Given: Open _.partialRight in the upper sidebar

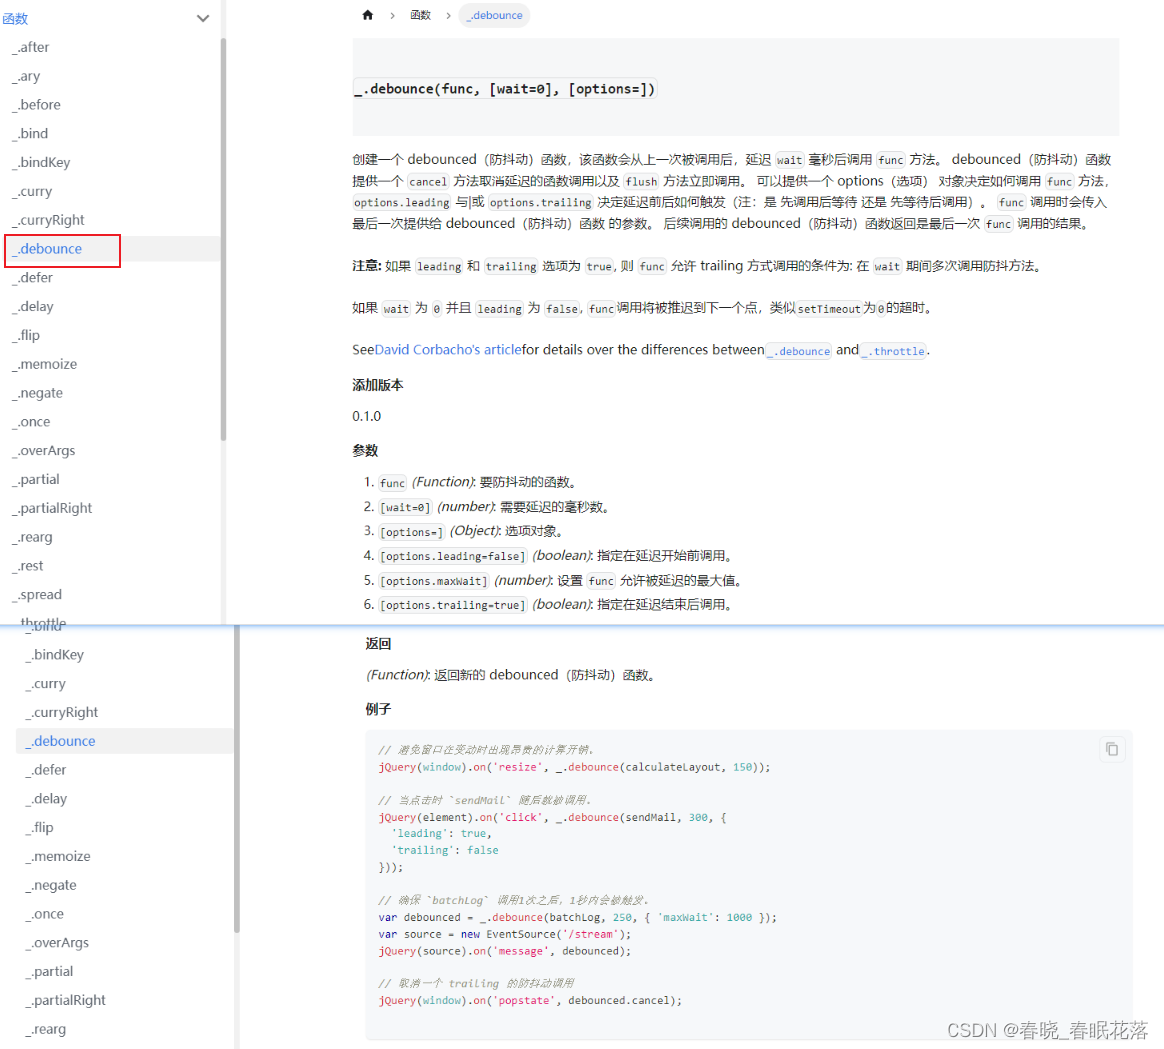Looking at the screenshot, I should click(53, 509).
